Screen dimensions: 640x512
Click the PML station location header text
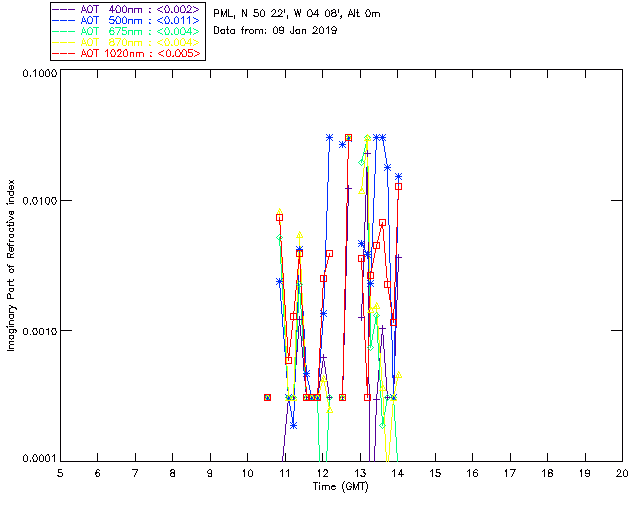tap(297, 14)
